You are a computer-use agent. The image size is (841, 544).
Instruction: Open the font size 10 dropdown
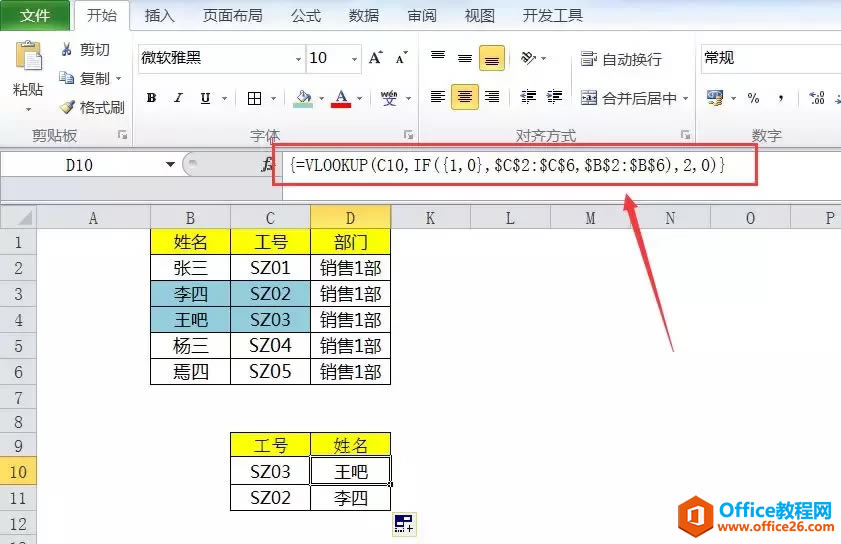pos(355,58)
